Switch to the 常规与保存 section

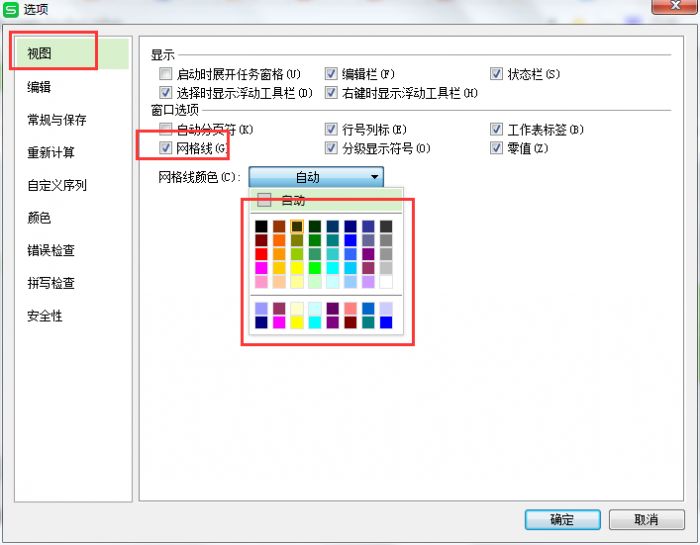pyautogui.click(x=57, y=120)
